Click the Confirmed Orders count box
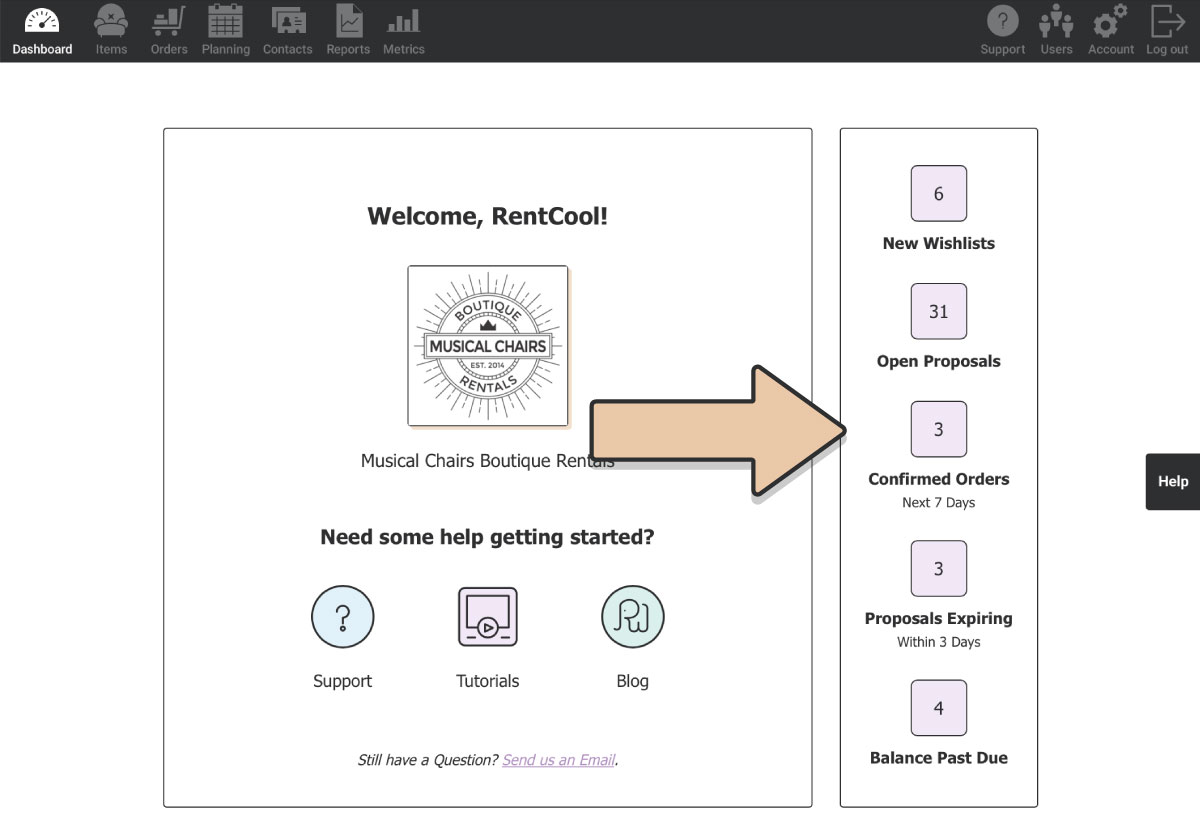This screenshot has height=838, width=1200. click(x=938, y=429)
